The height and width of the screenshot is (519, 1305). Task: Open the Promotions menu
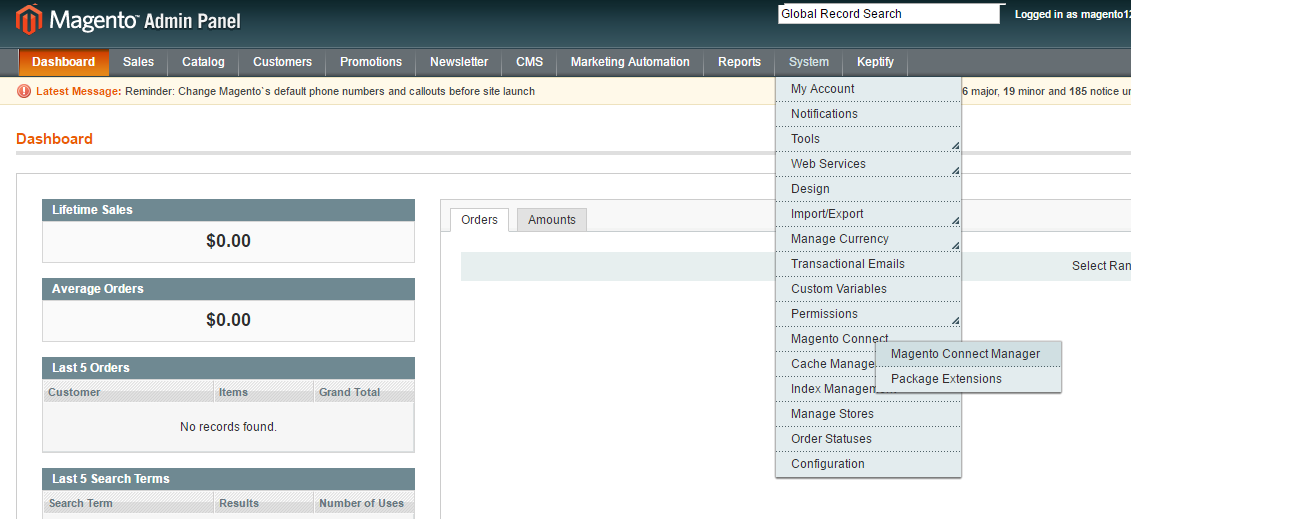tap(371, 62)
